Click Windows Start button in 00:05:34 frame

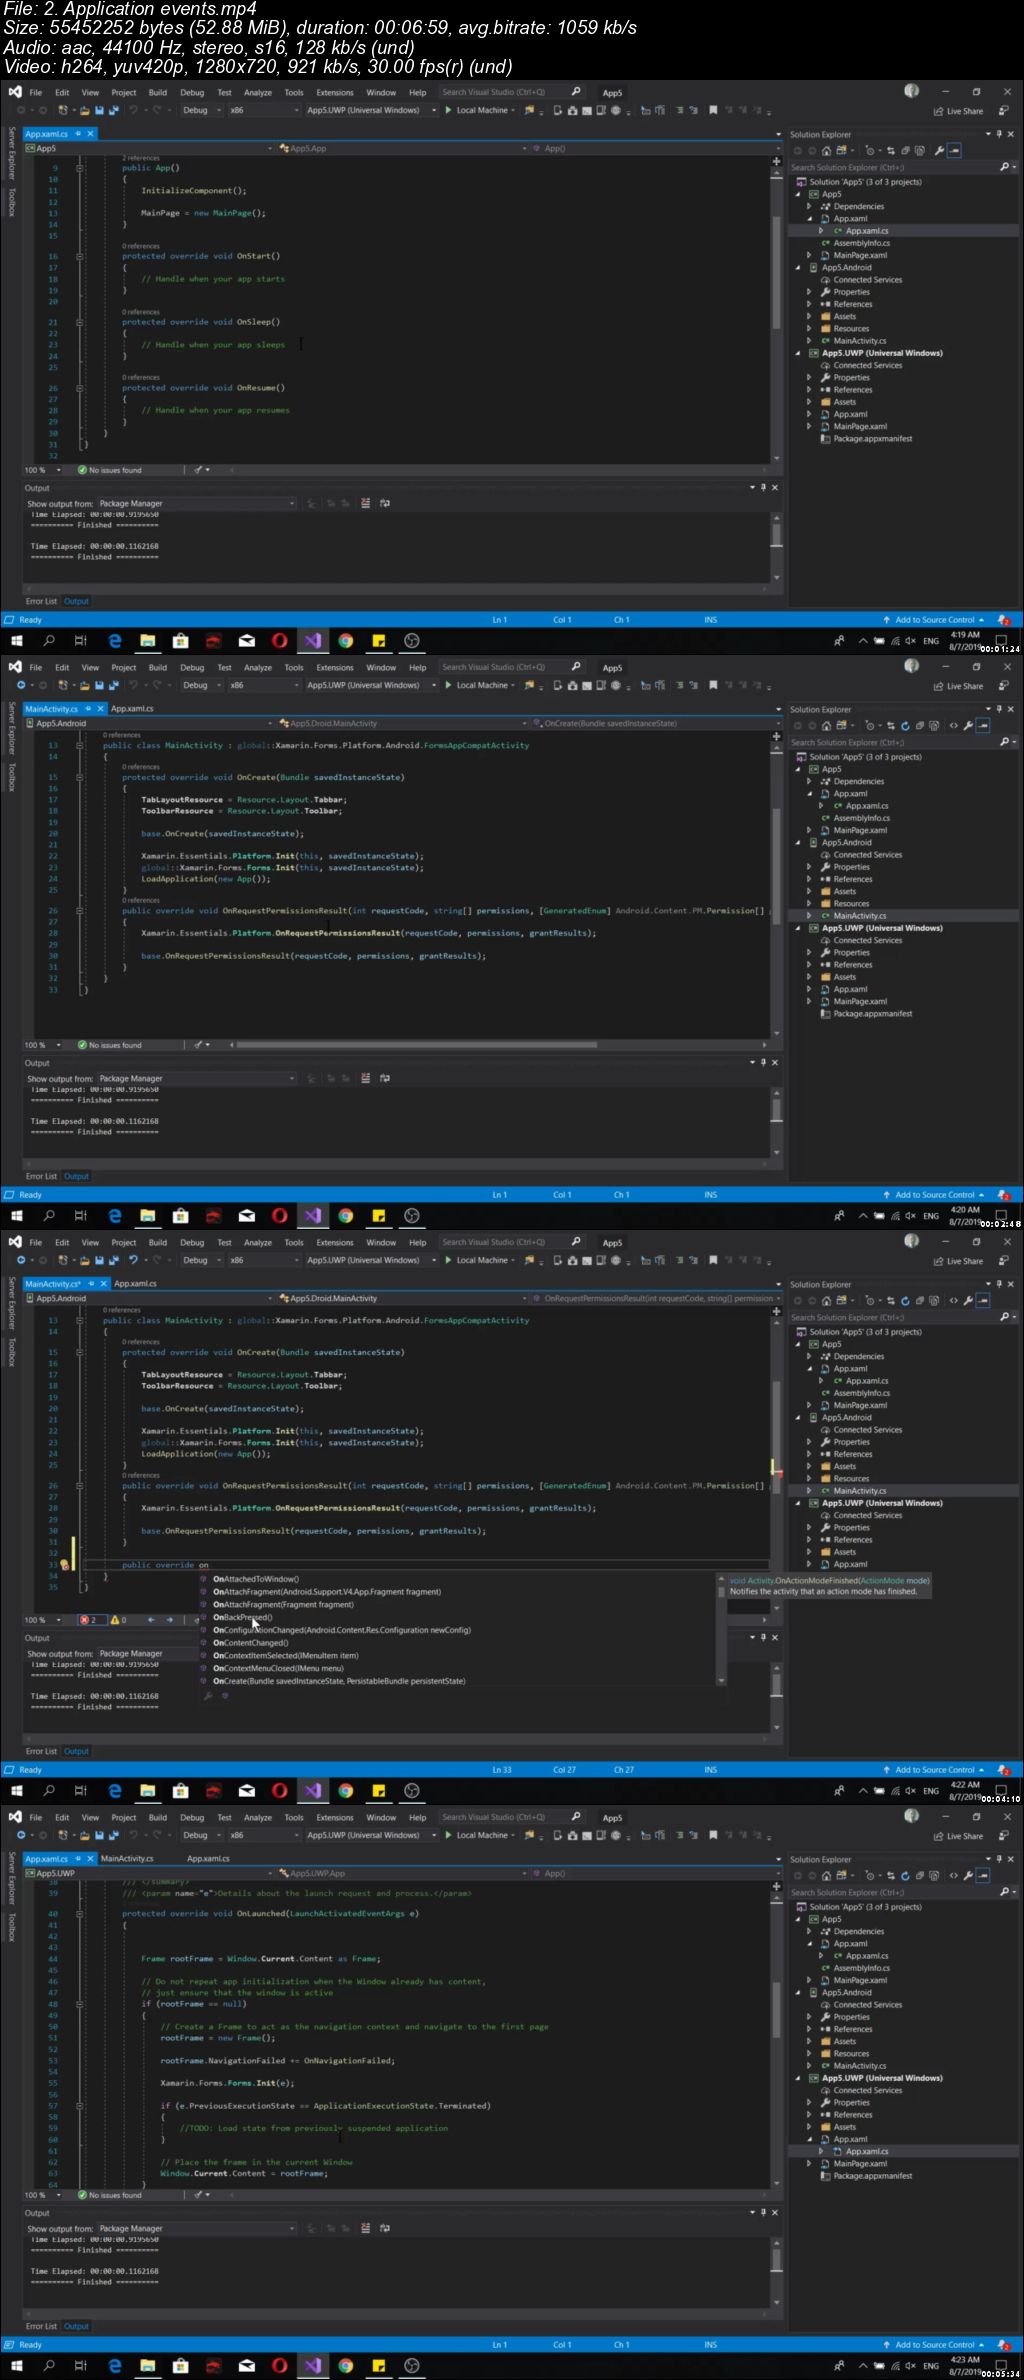(16, 2366)
